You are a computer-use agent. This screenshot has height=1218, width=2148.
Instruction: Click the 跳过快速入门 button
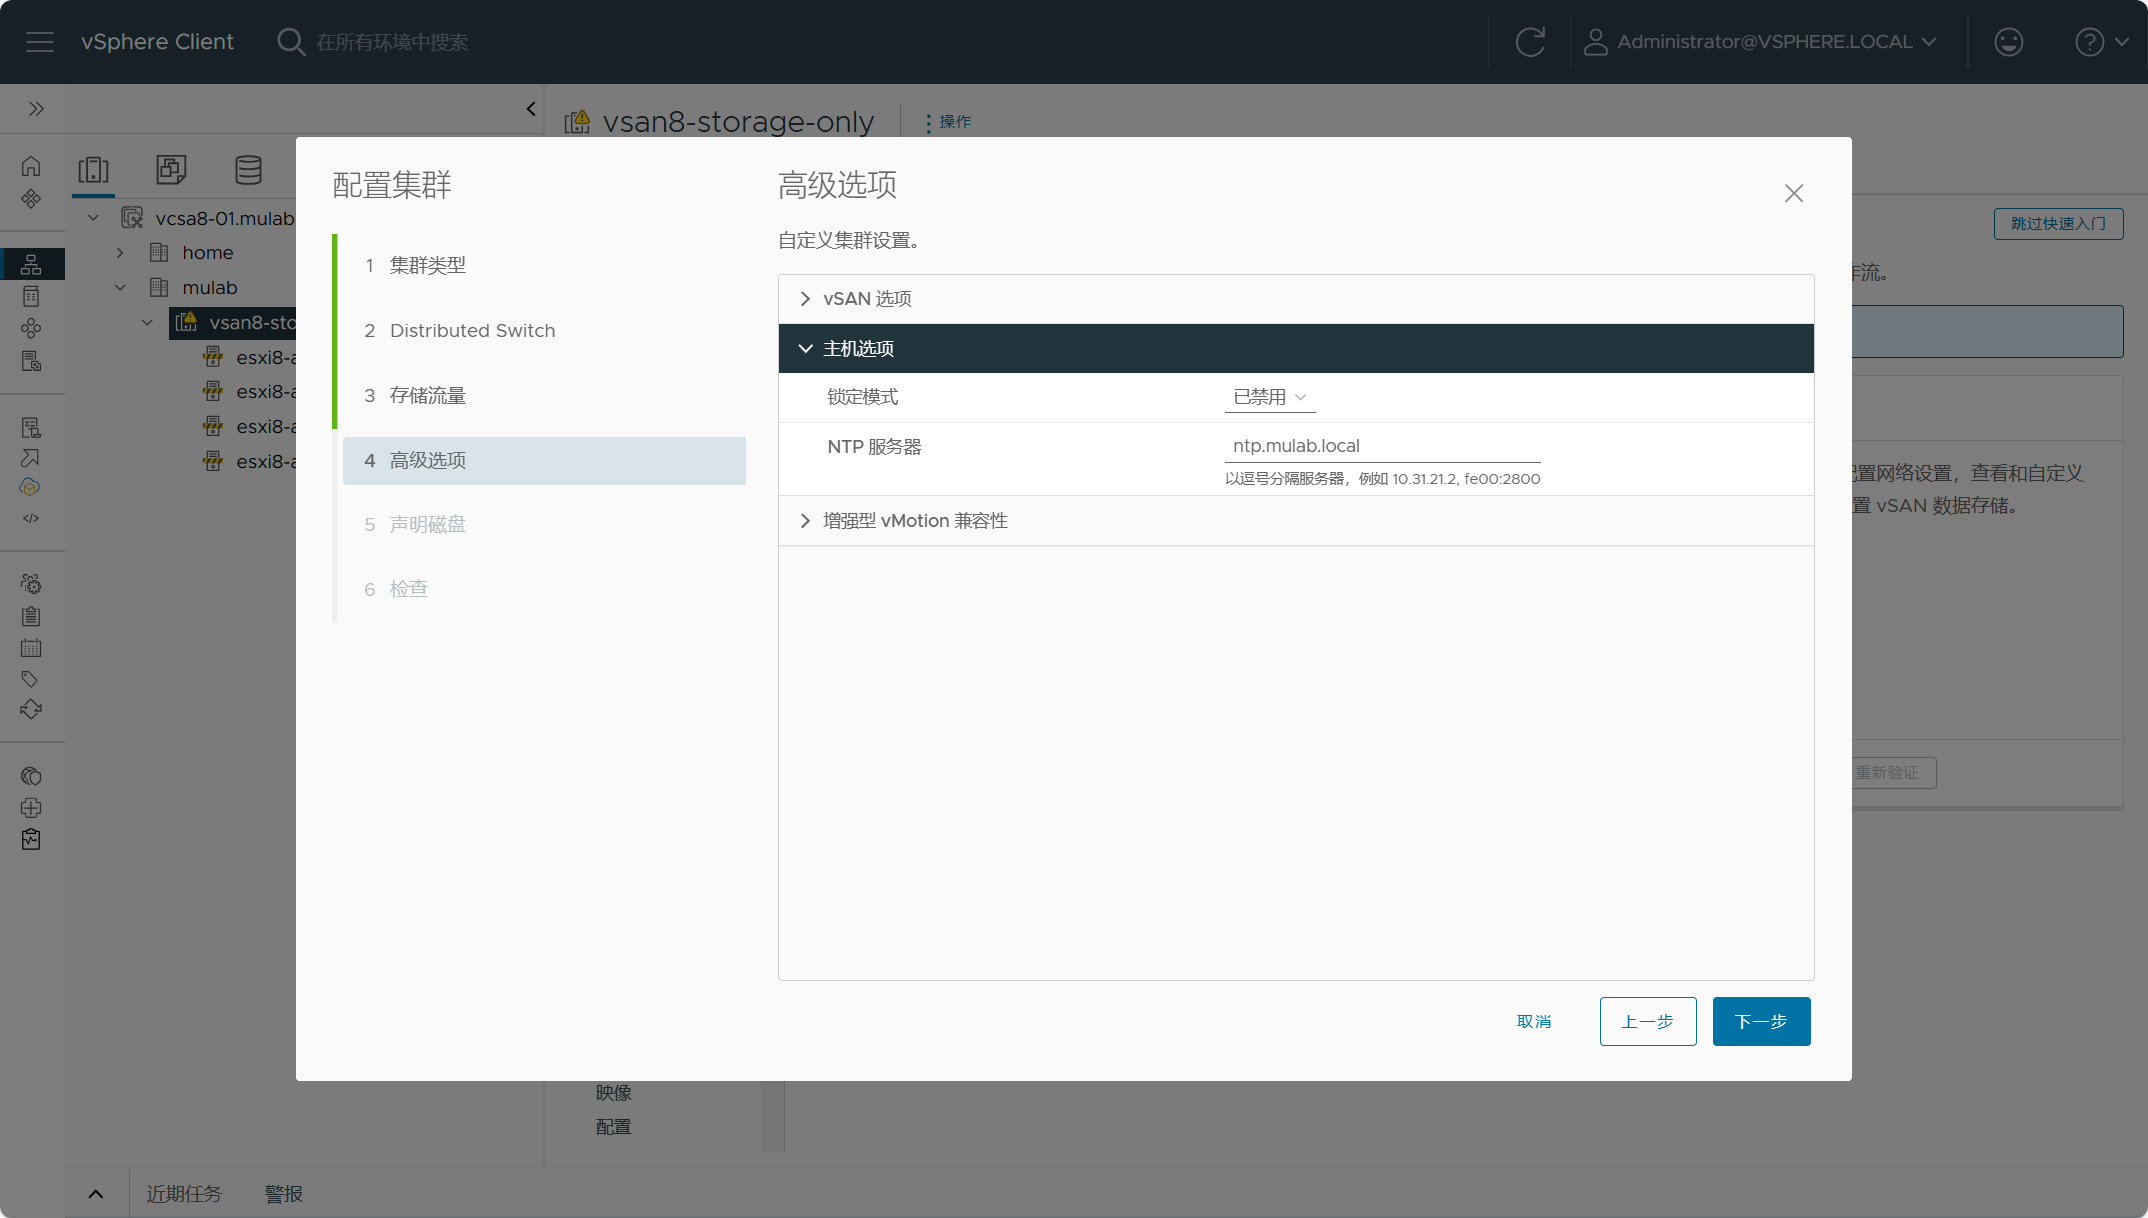[x=2058, y=223]
